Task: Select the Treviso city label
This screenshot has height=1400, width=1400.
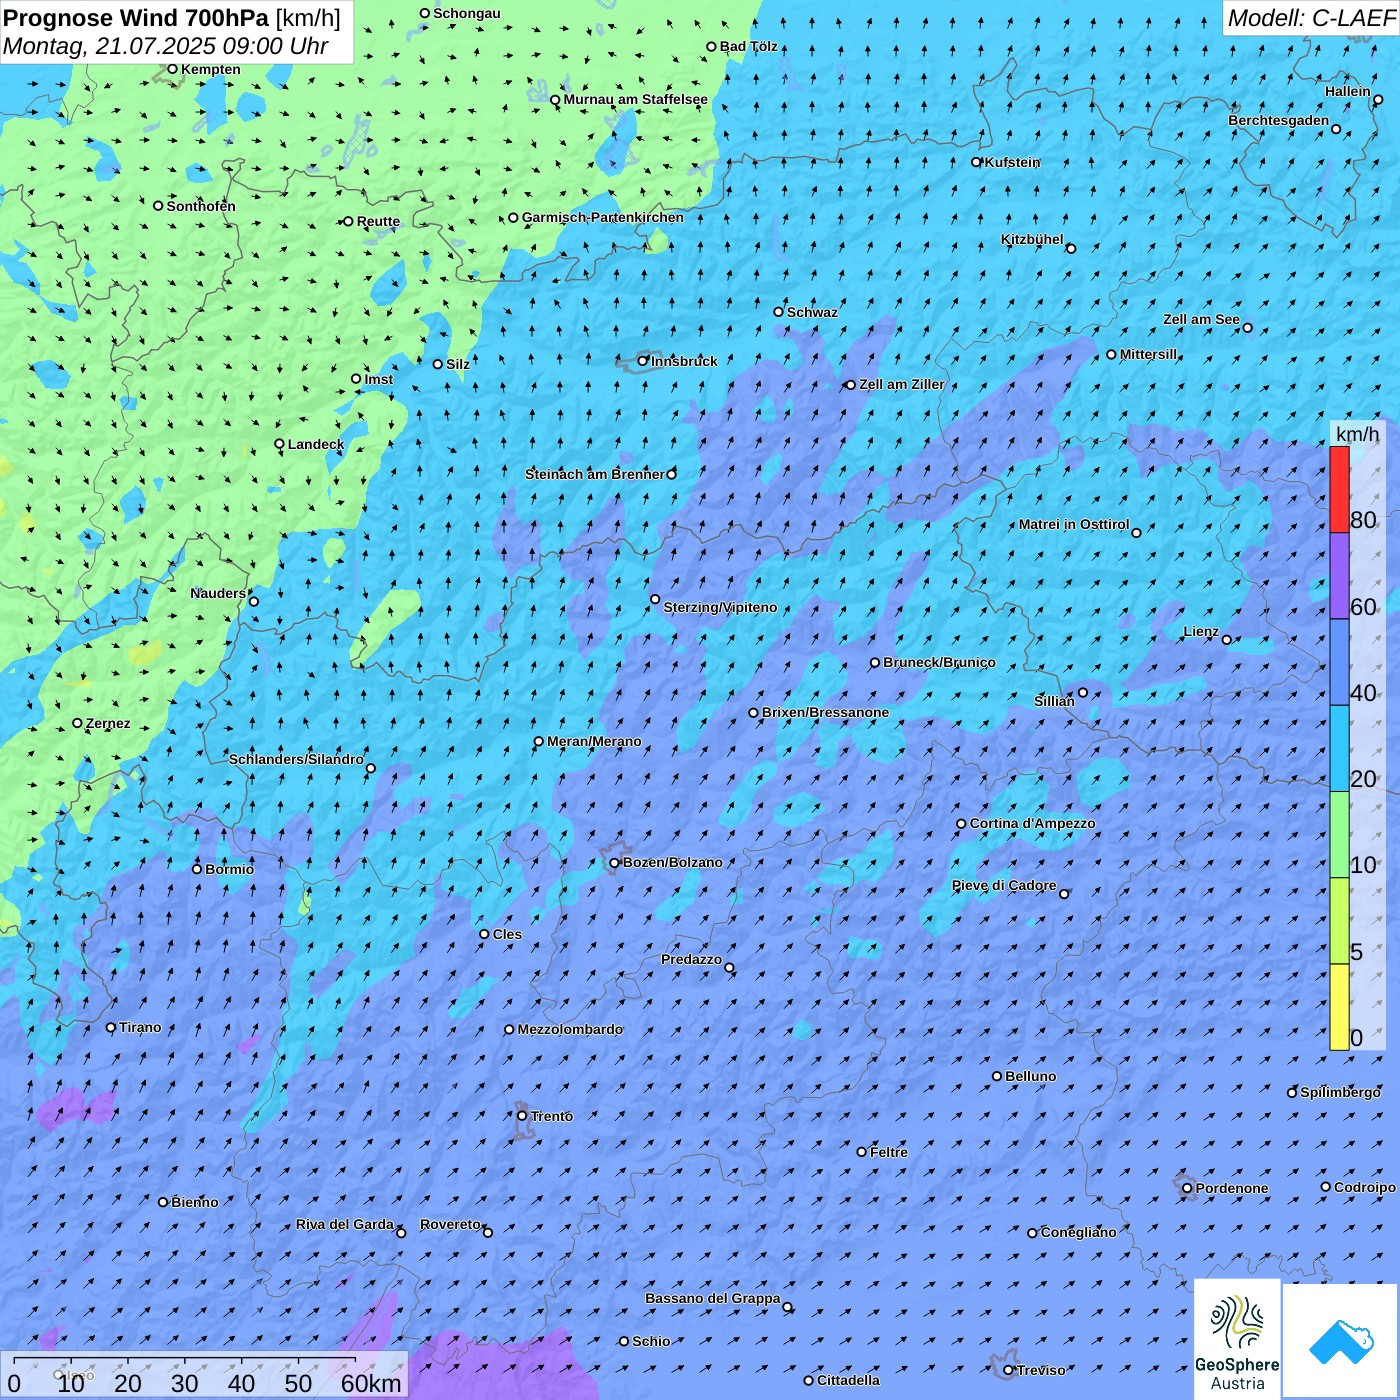Action: point(1041,1370)
